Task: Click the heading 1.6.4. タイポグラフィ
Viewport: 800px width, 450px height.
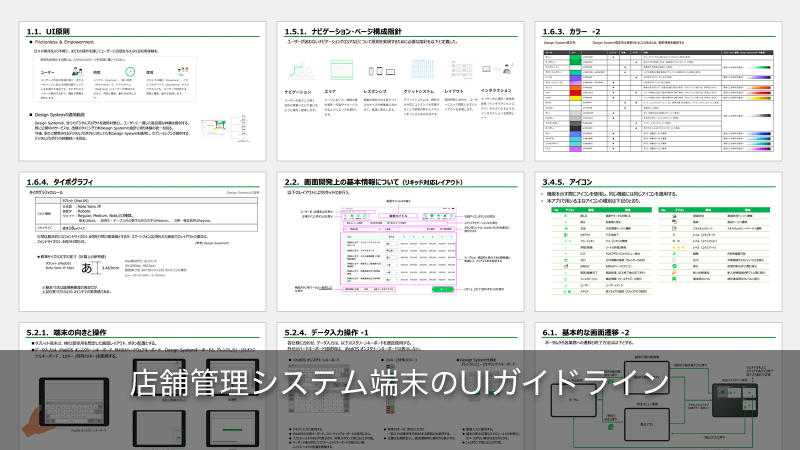Action: 60,182
